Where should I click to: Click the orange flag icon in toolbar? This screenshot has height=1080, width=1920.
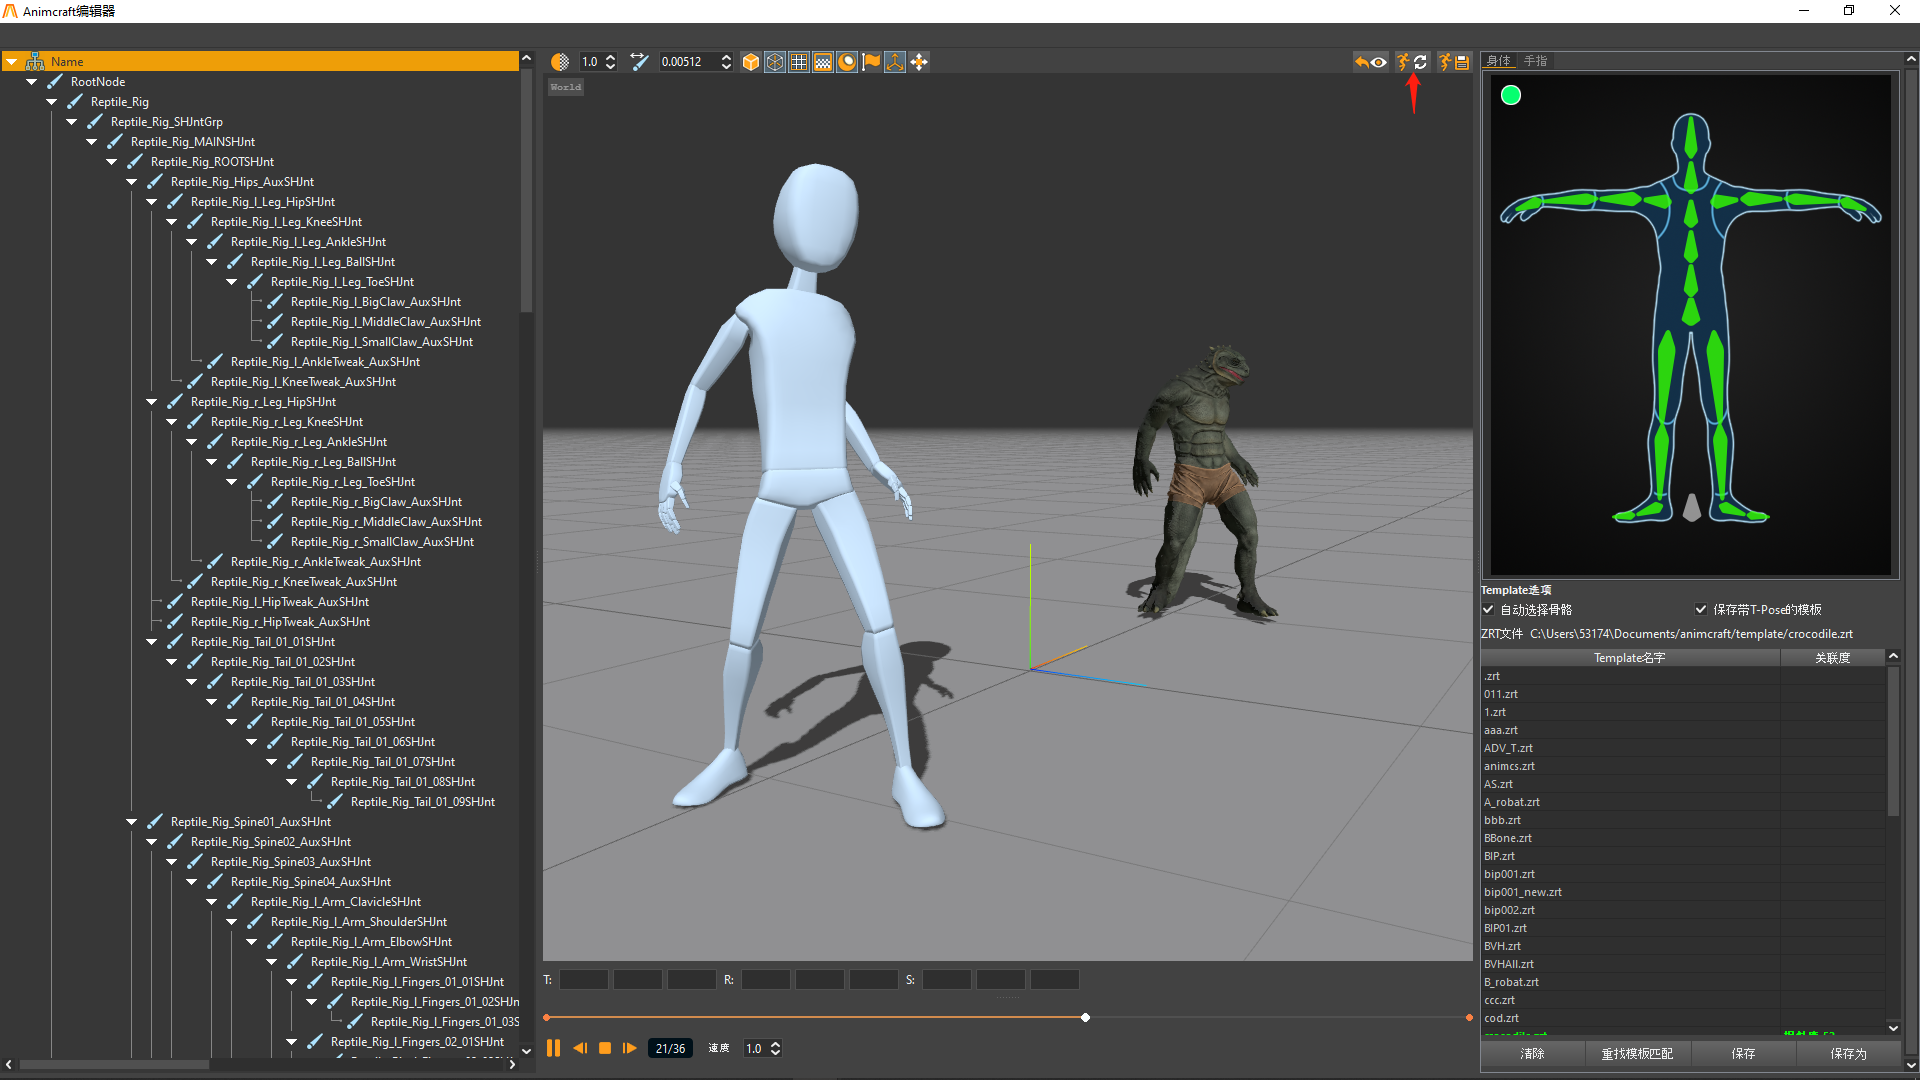[x=871, y=62]
